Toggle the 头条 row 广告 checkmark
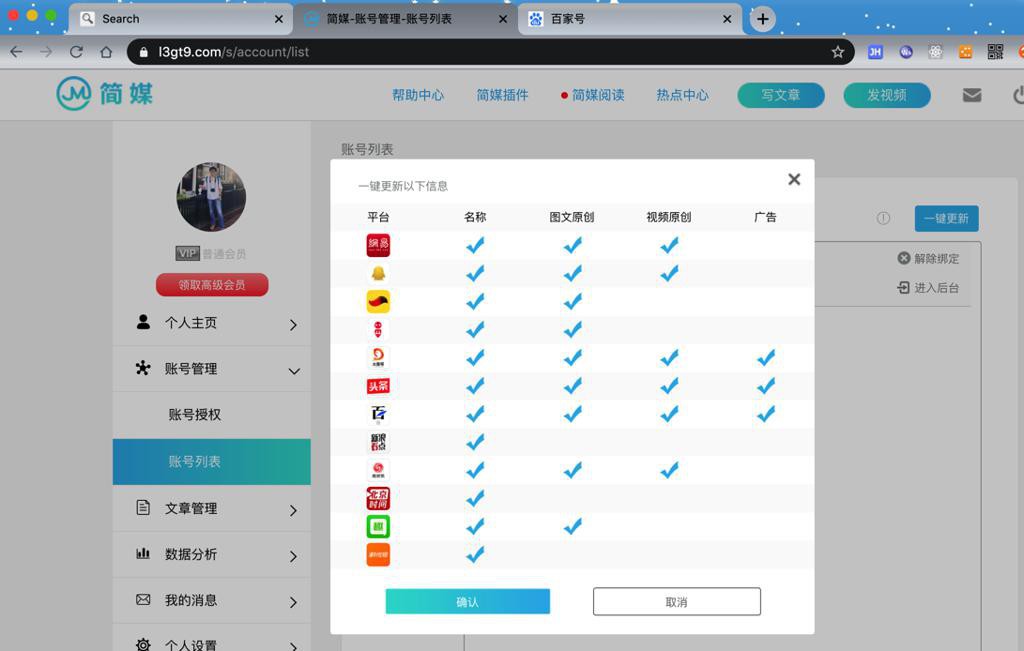The image size is (1024, 651). click(766, 386)
